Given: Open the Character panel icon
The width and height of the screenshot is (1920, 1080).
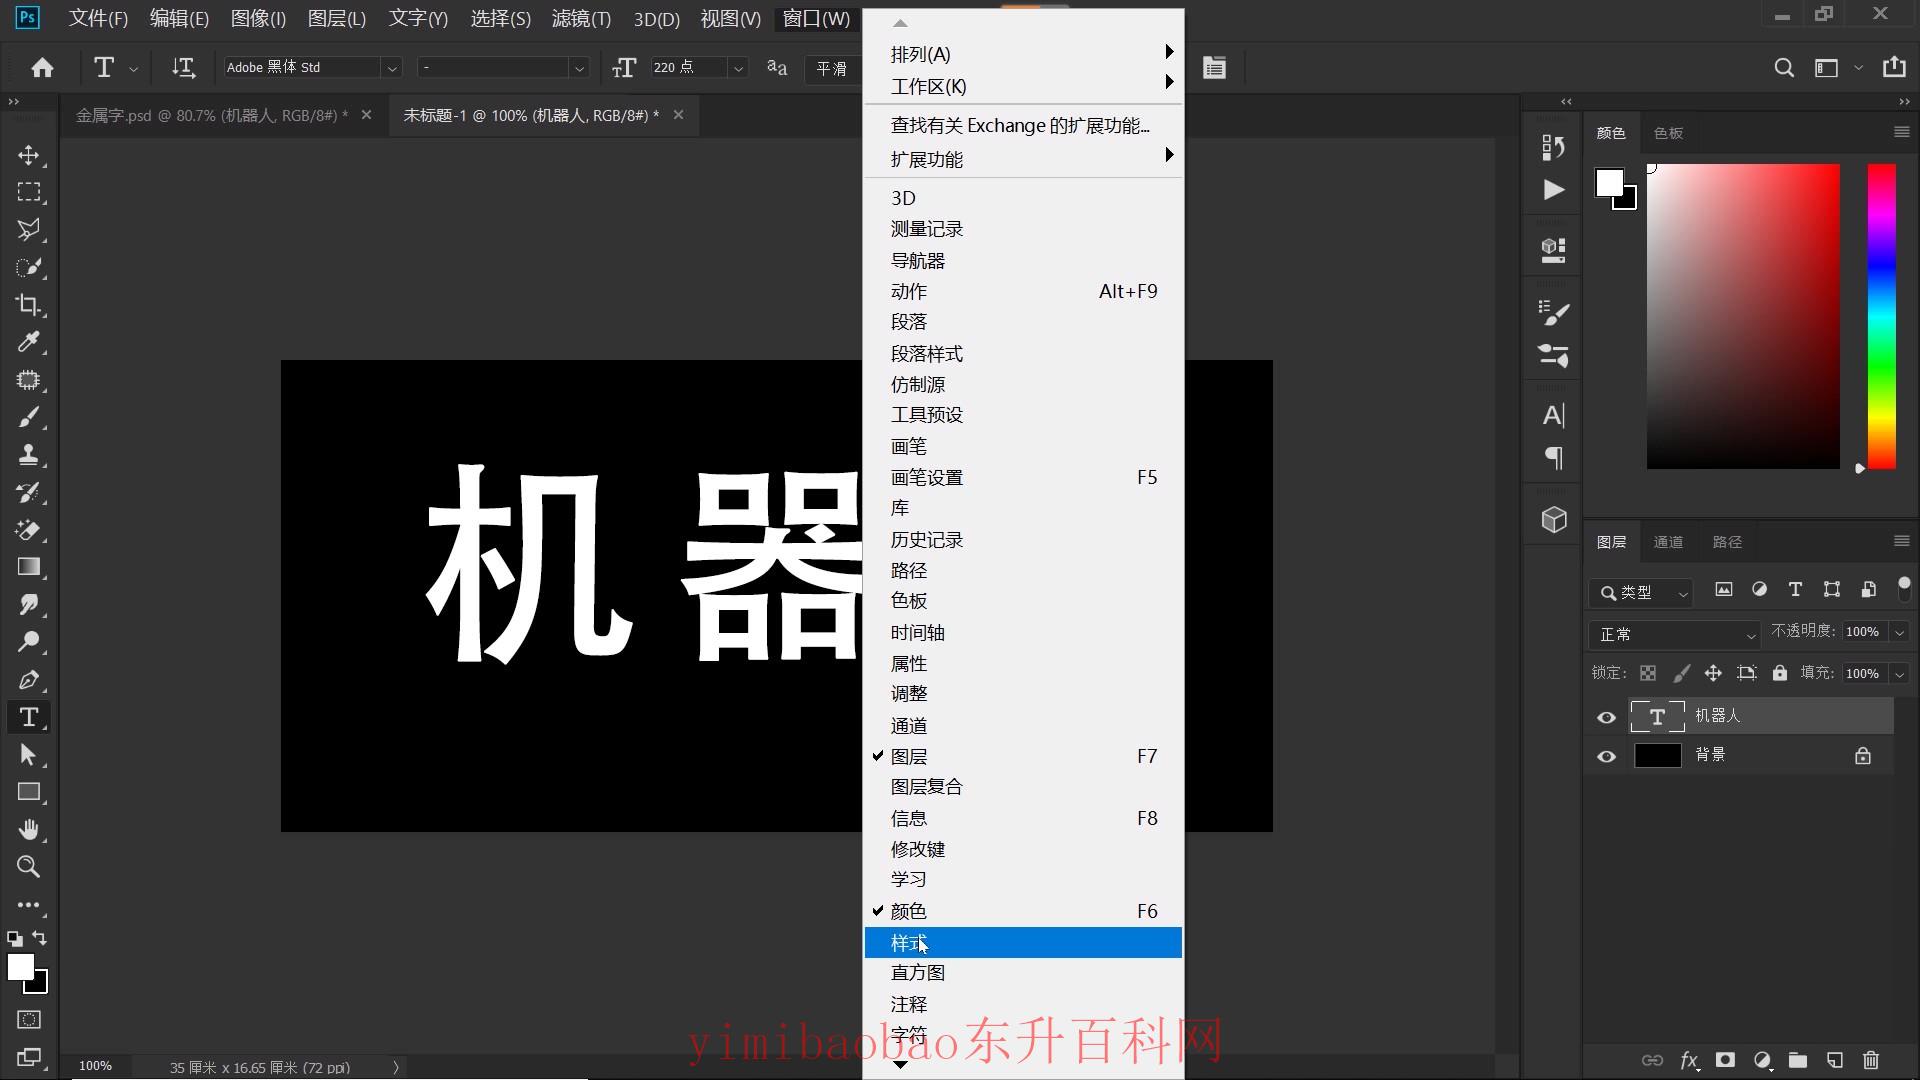Looking at the screenshot, I should pyautogui.click(x=1553, y=415).
